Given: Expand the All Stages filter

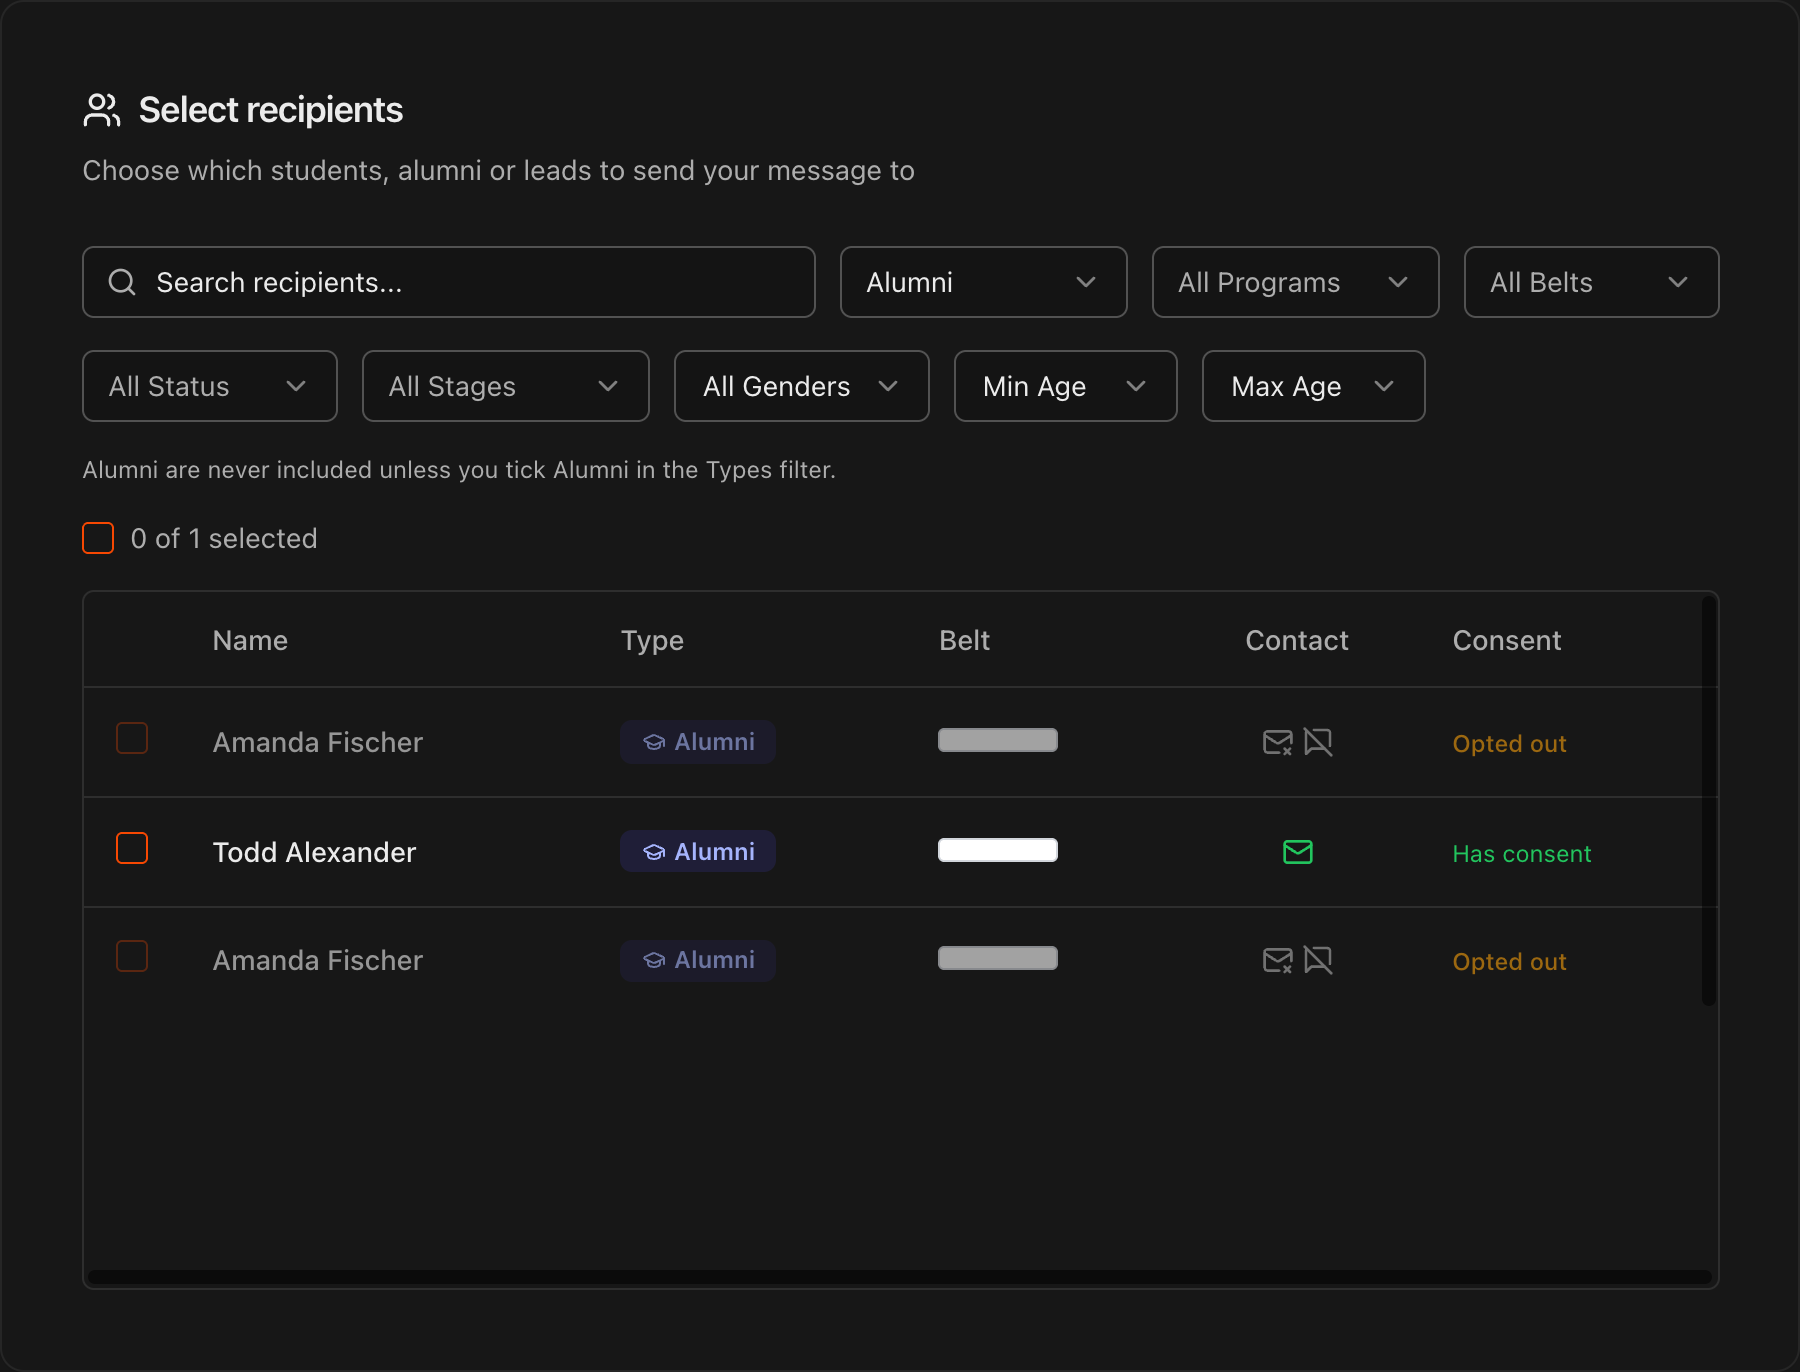Looking at the screenshot, I should pyautogui.click(x=506, y=386).
